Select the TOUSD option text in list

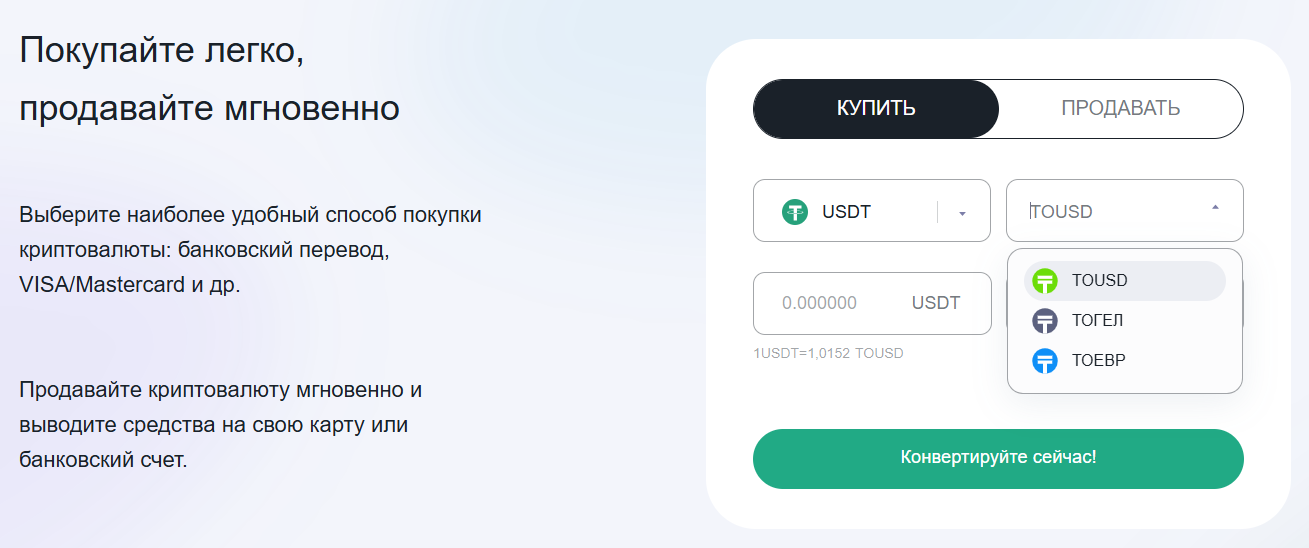click(x=1099, y=281)
